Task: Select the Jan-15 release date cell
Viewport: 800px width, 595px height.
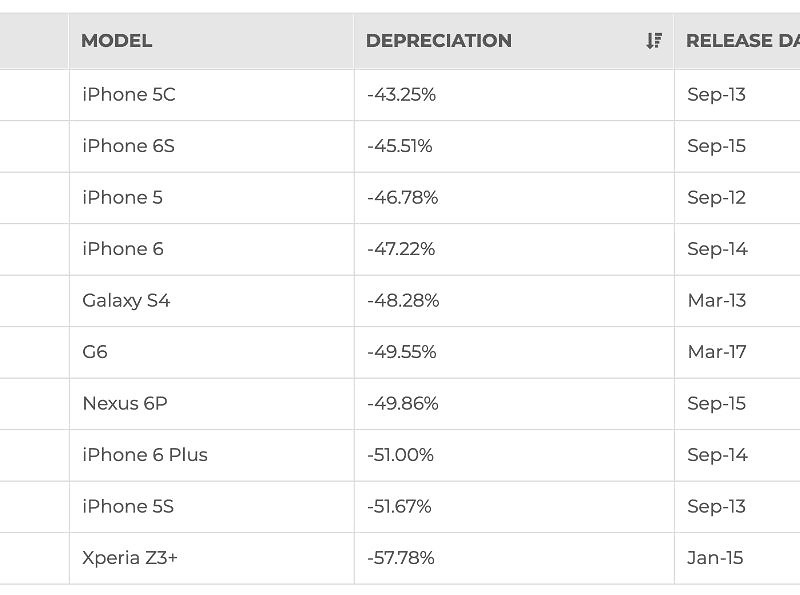Action: click(x=715, y=558)
